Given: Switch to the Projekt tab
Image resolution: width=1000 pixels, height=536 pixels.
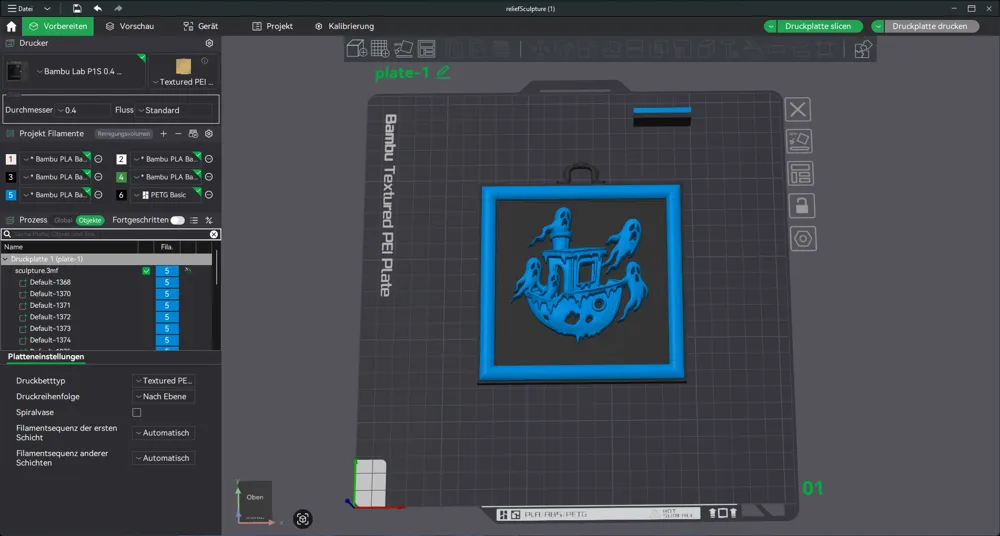Looking at the screenshot, I should [x=272, y=26].
